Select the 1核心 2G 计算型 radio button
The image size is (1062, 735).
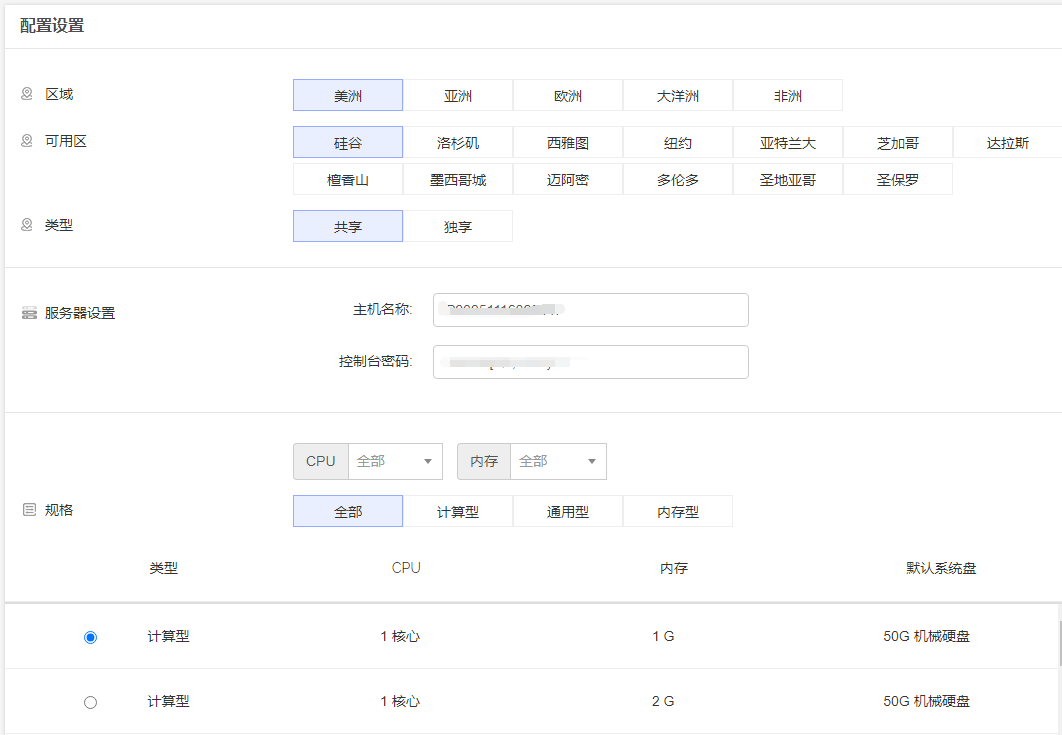(91, 702)
